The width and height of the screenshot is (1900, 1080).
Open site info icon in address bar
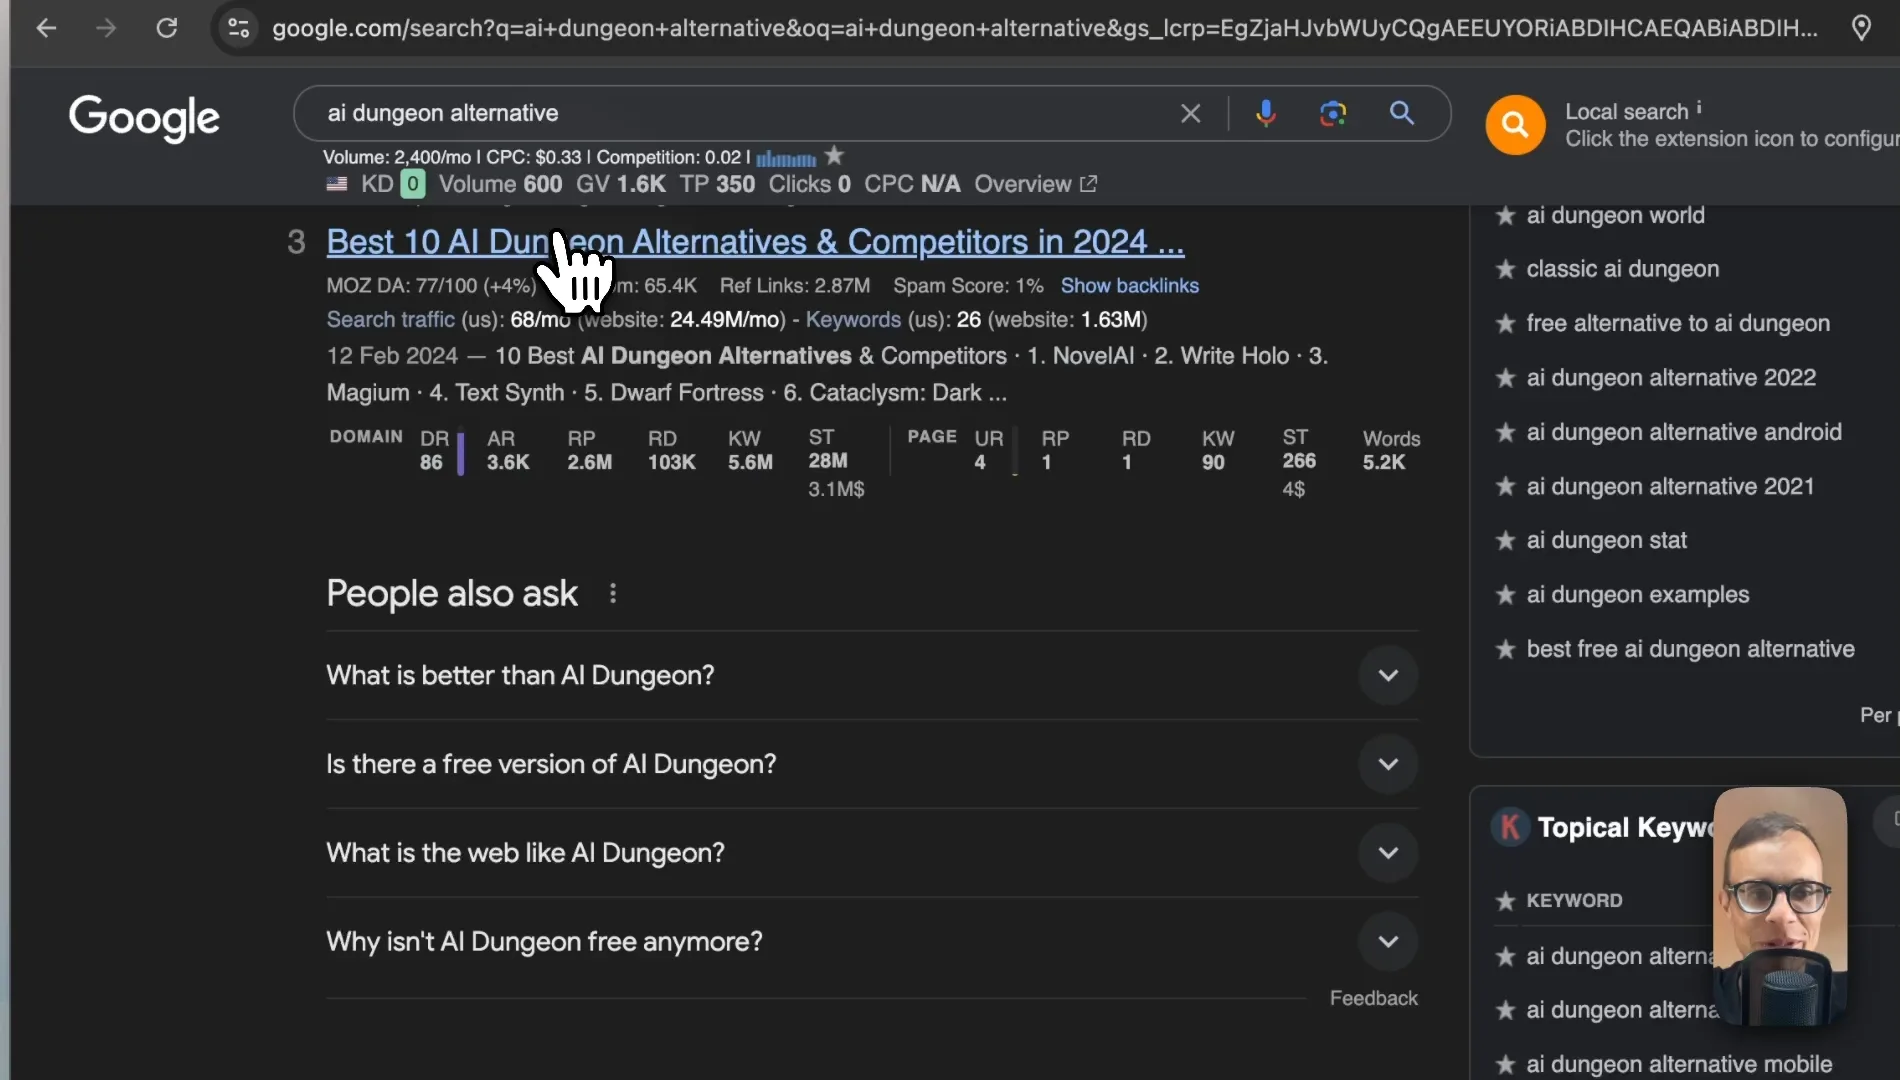pyautogui.click(x=239, y=28)
